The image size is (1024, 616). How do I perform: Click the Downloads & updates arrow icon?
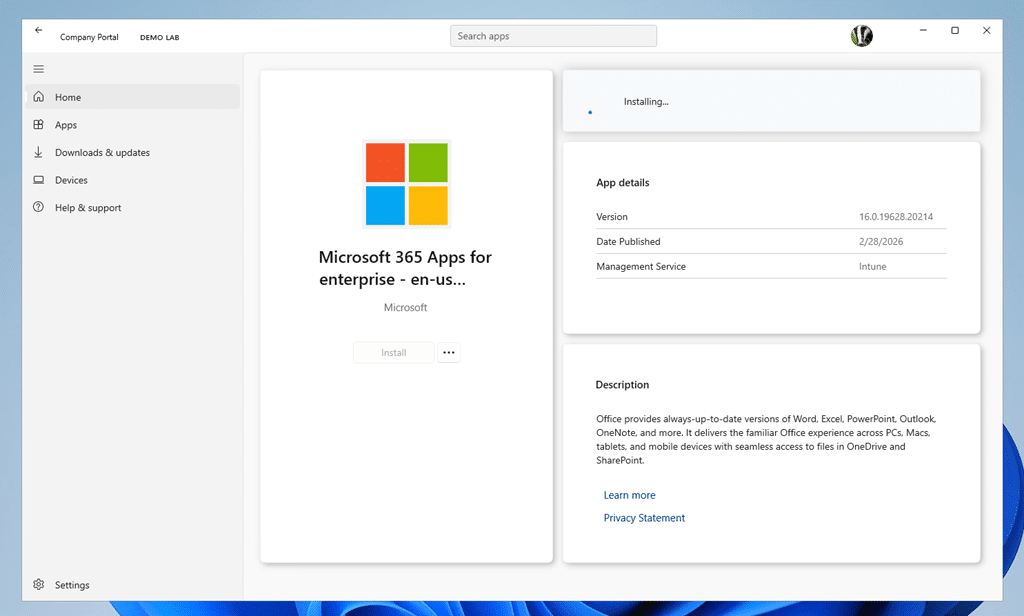point(39,153)
